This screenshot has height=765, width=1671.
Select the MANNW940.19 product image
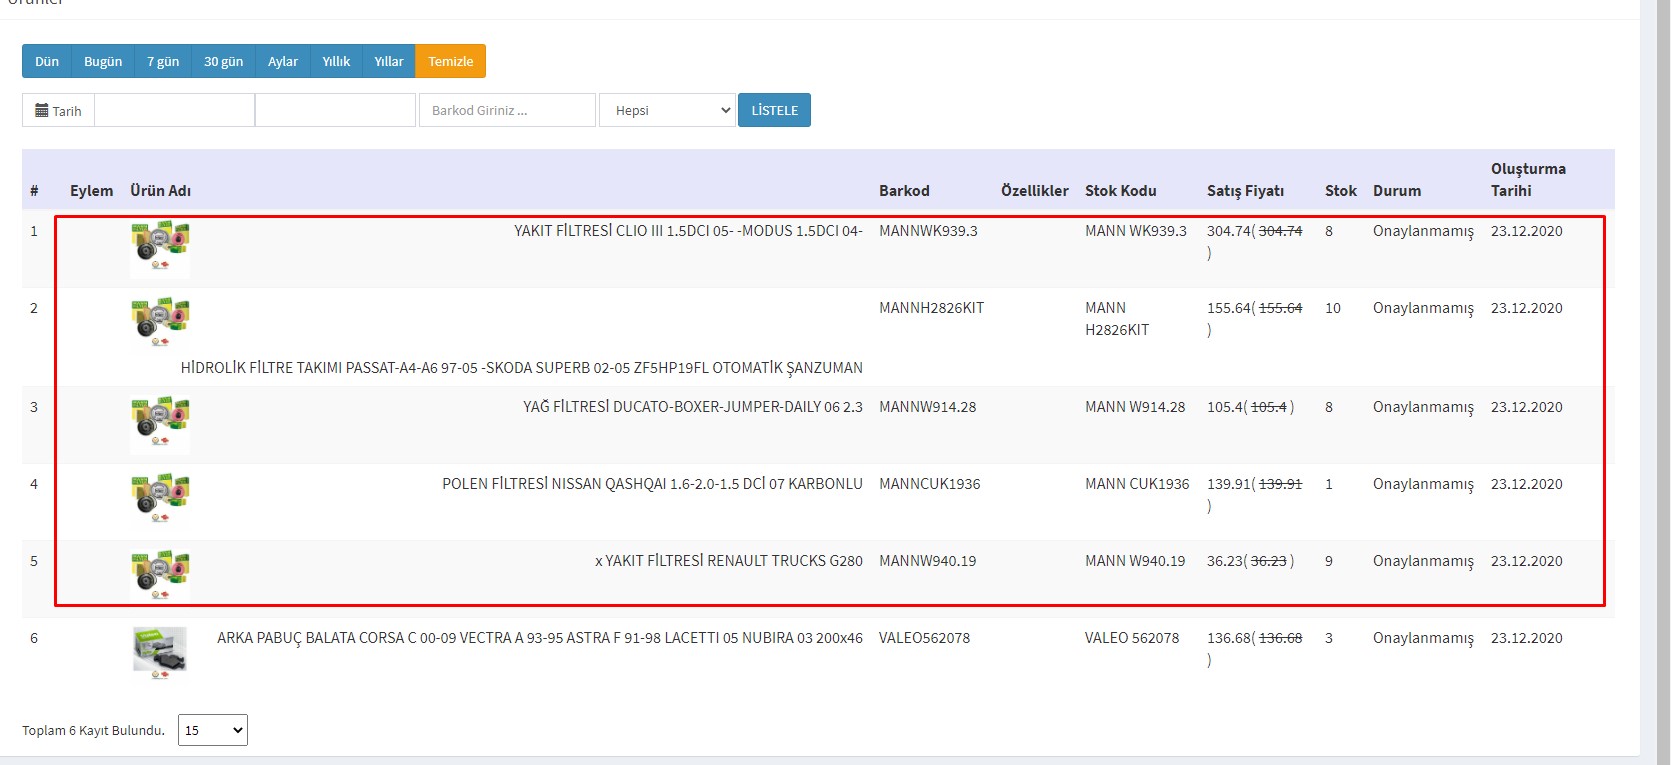click(160, 576)
